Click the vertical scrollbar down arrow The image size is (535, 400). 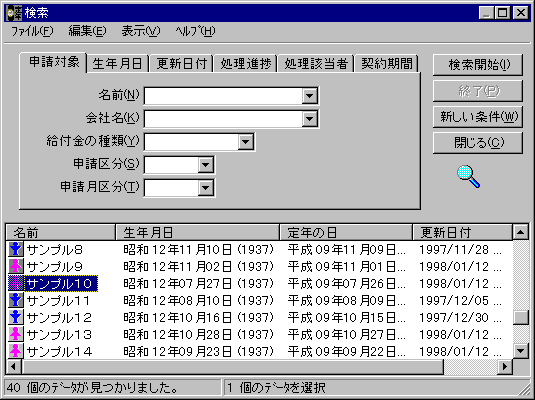pos(521,351)
